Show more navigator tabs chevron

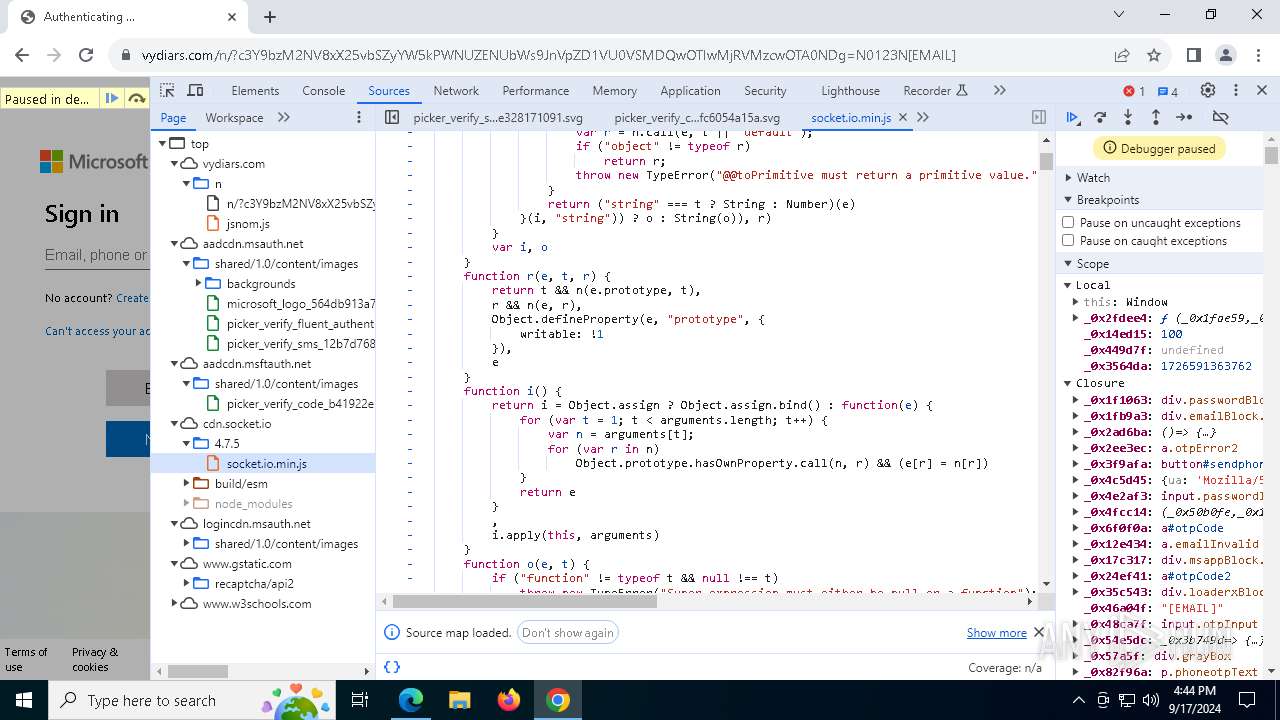284,117
